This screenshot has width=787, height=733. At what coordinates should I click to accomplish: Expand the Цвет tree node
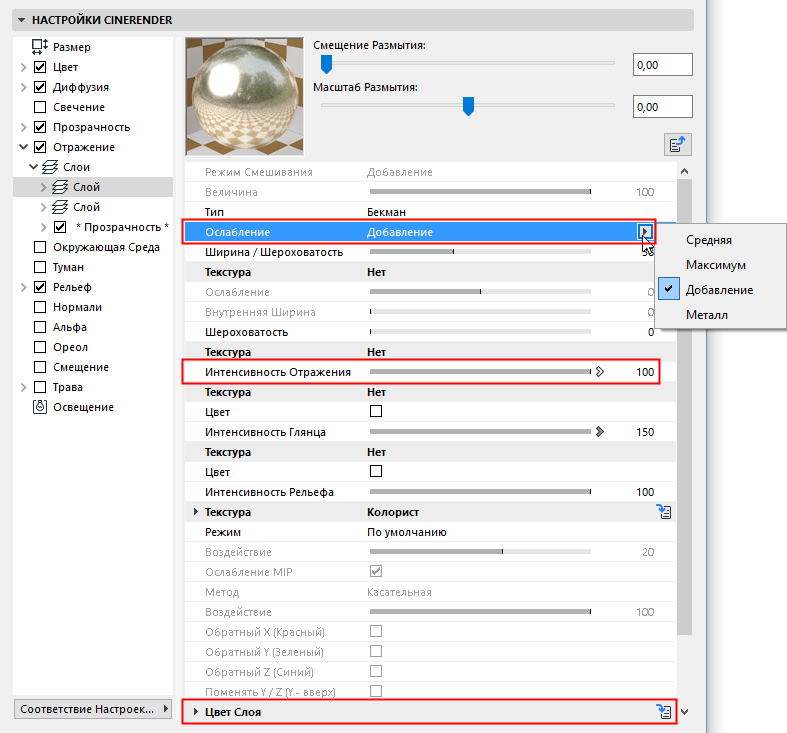click(23, 67)
